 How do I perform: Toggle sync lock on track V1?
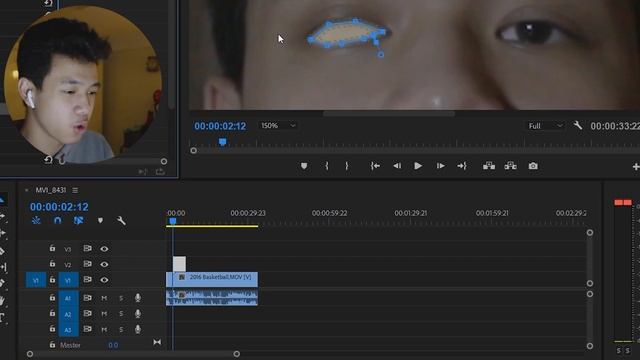coord(87,280)
